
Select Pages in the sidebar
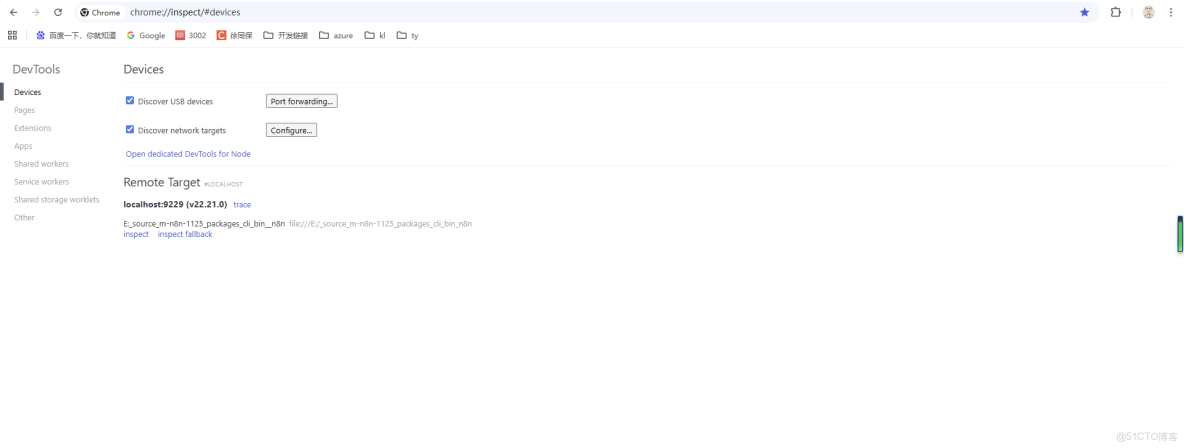click(x=25, y=110)
